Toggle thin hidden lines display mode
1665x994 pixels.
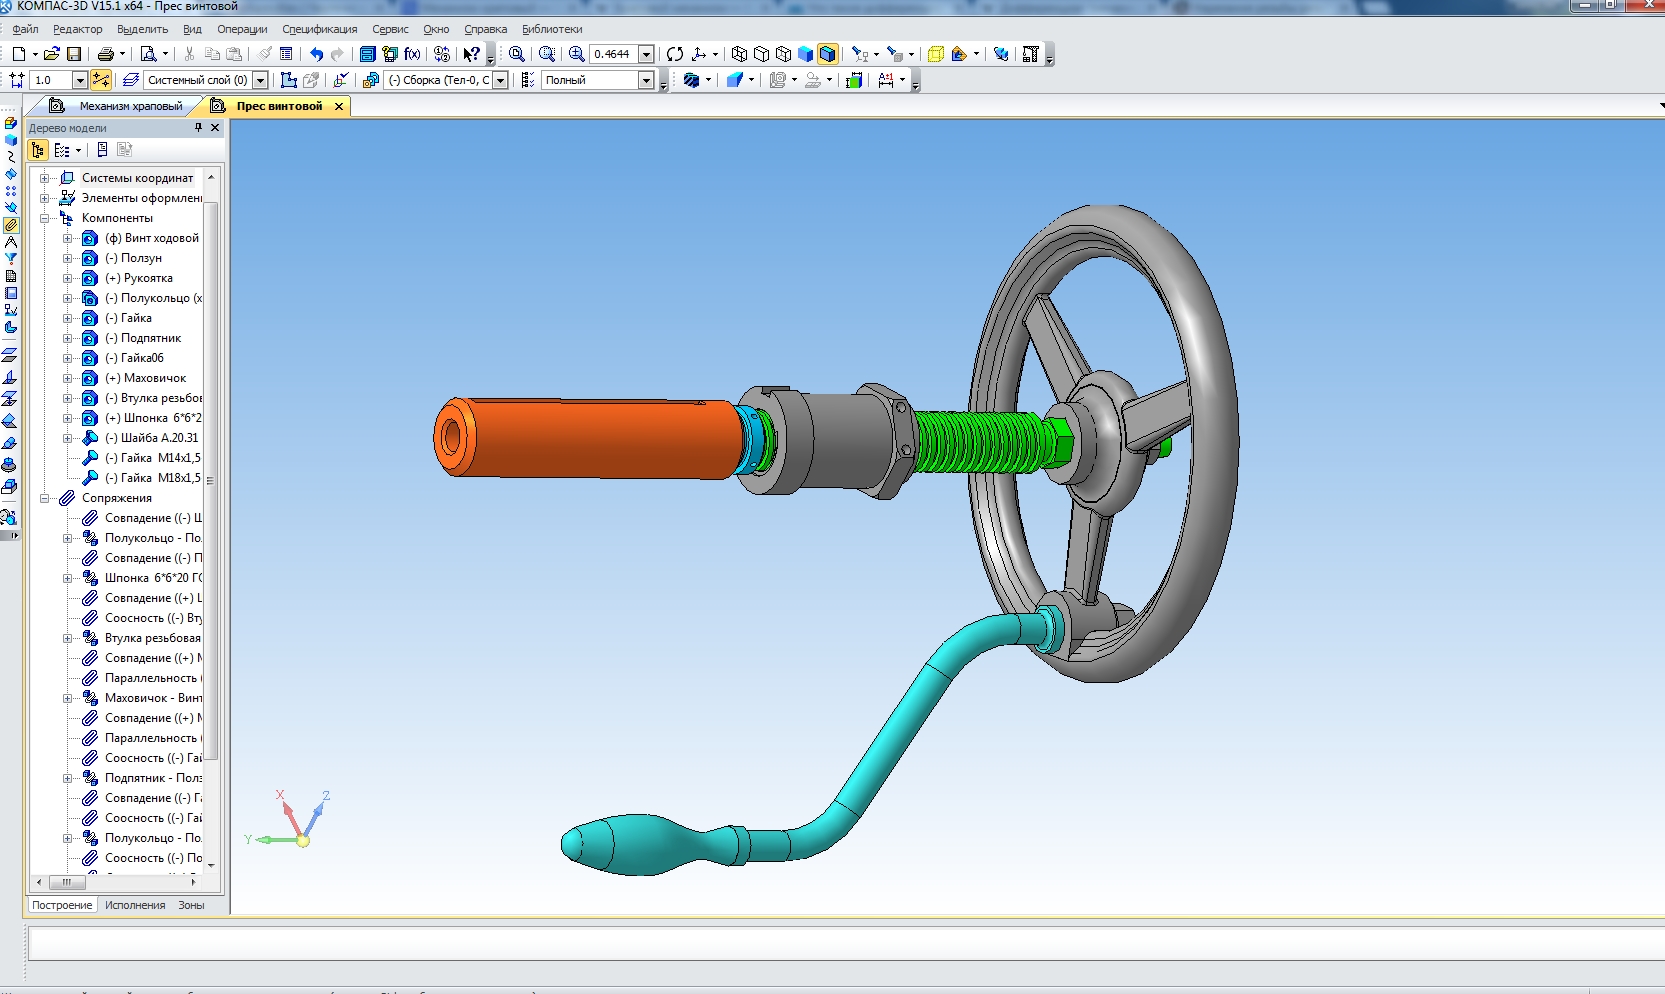click(784, 54)
